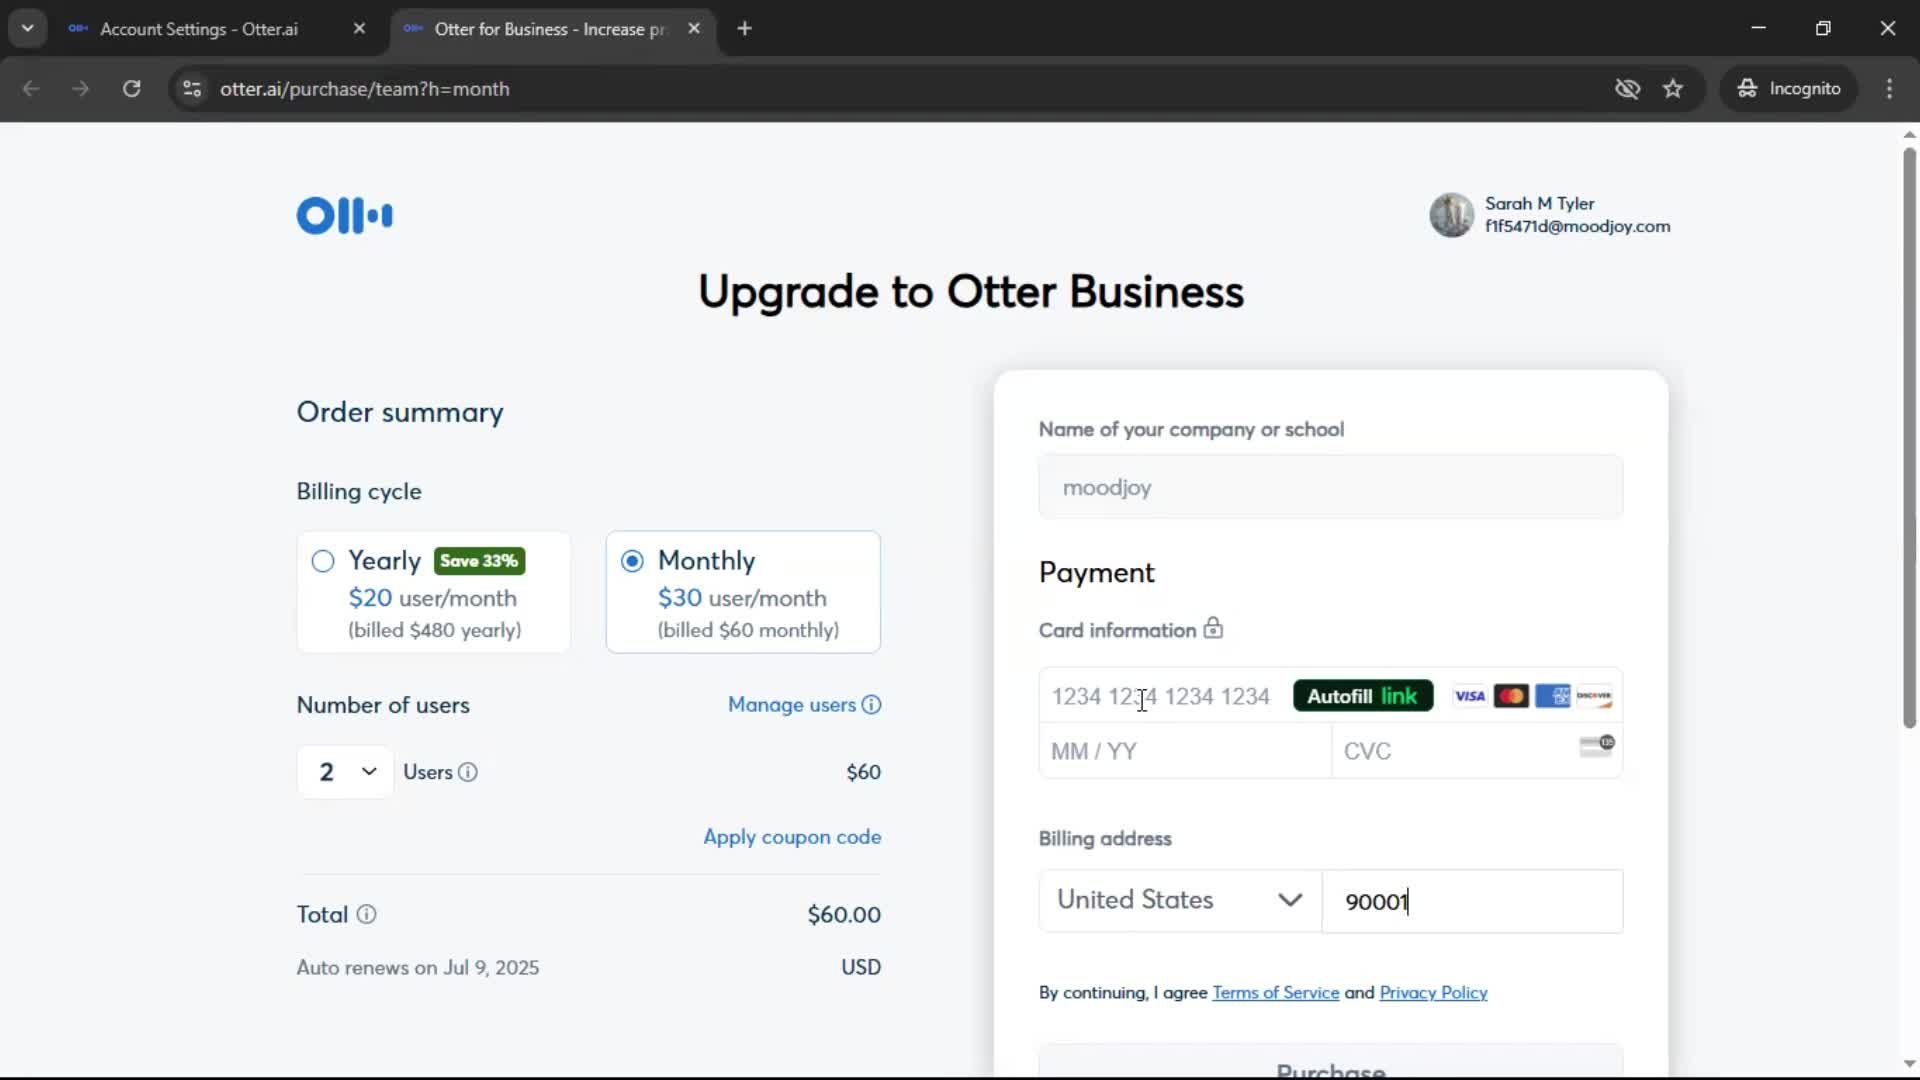Click Auto renews on Jul 9, 2025
This screenshot has height=1080, width=1920.
click(x=418, y=968)
